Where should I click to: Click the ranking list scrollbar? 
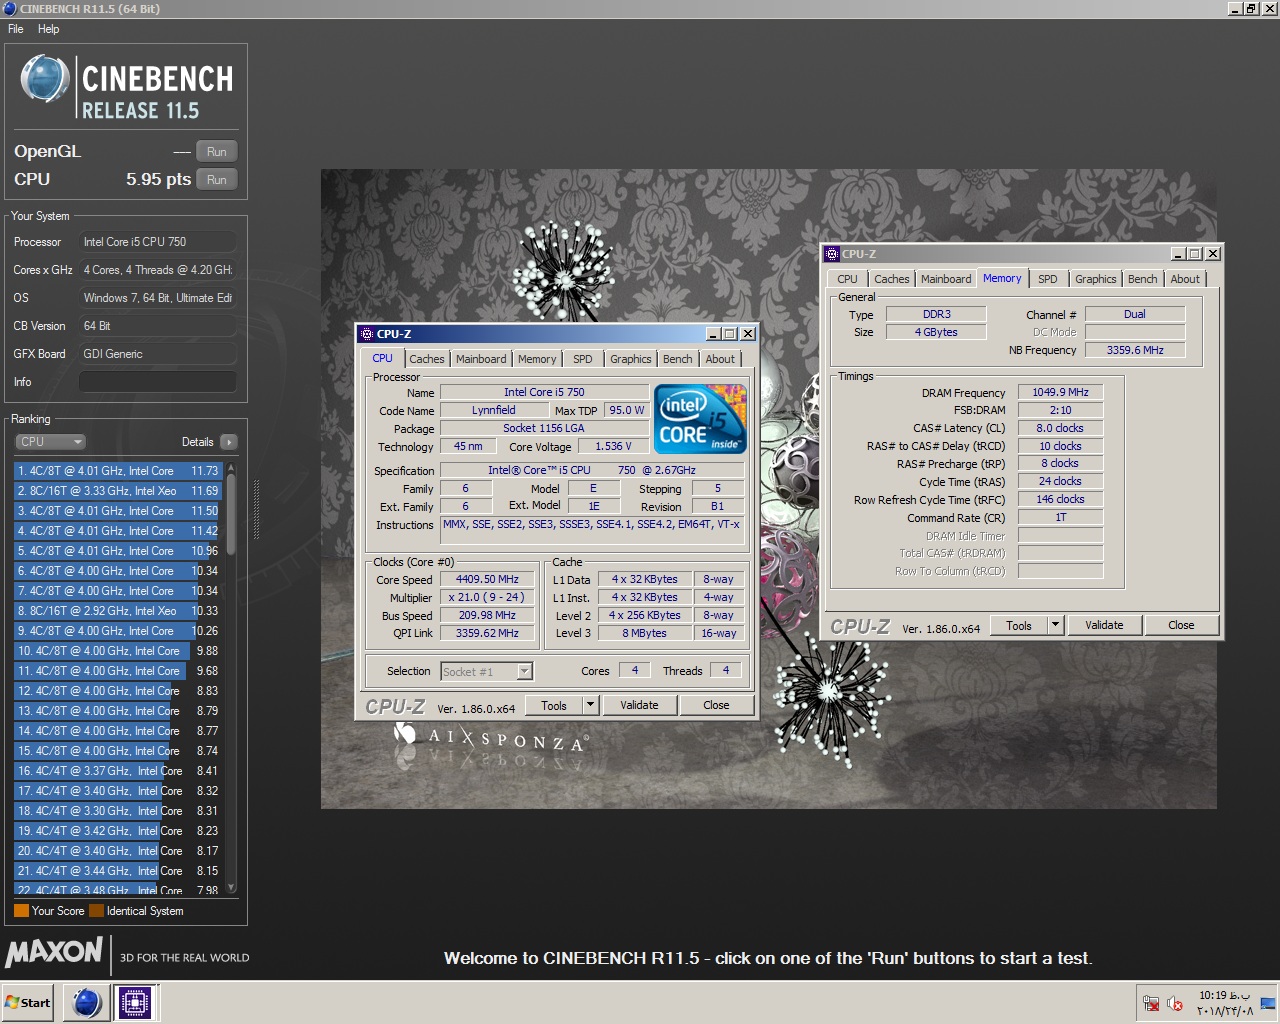pos(231,515)
